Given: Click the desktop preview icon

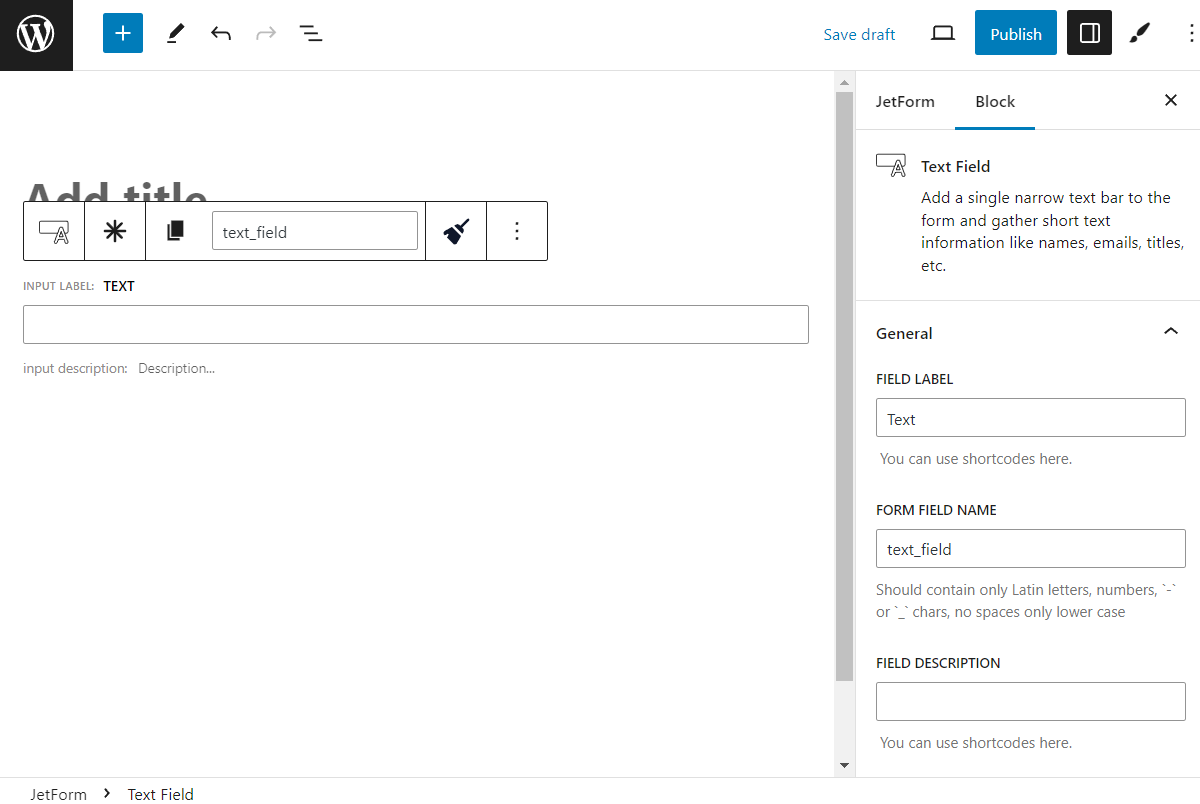Looking at the screenshot, I should [942, 33].
